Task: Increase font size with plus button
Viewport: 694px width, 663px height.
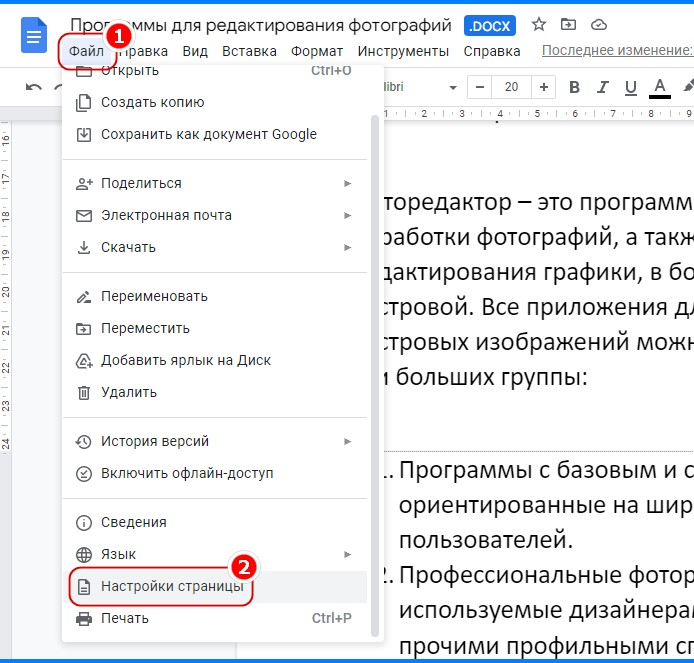Action: (x=542, y=87)
